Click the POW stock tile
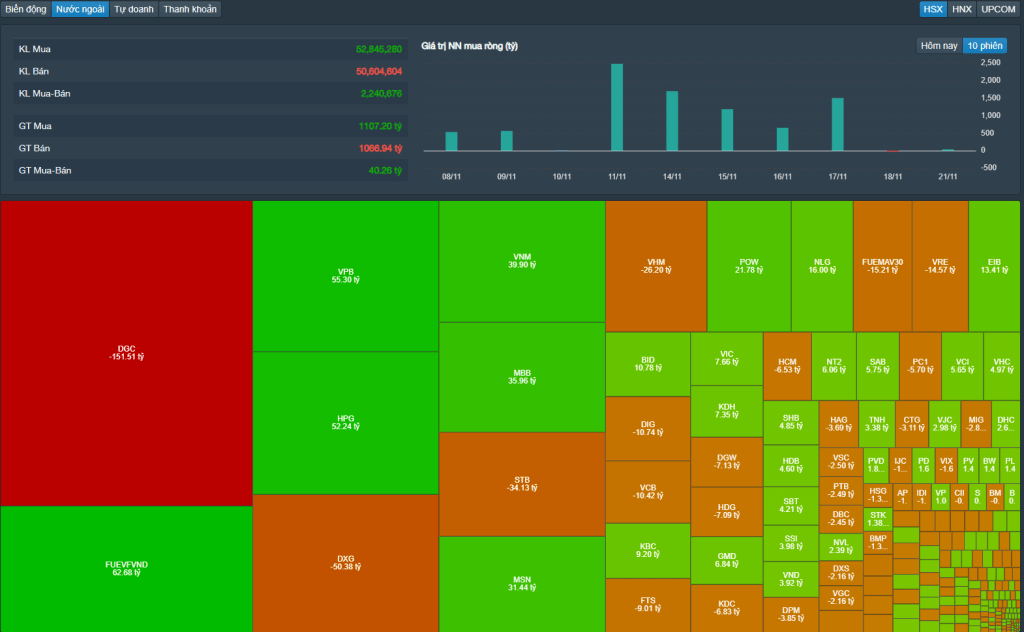The image size is (1024, 632). 748,266
